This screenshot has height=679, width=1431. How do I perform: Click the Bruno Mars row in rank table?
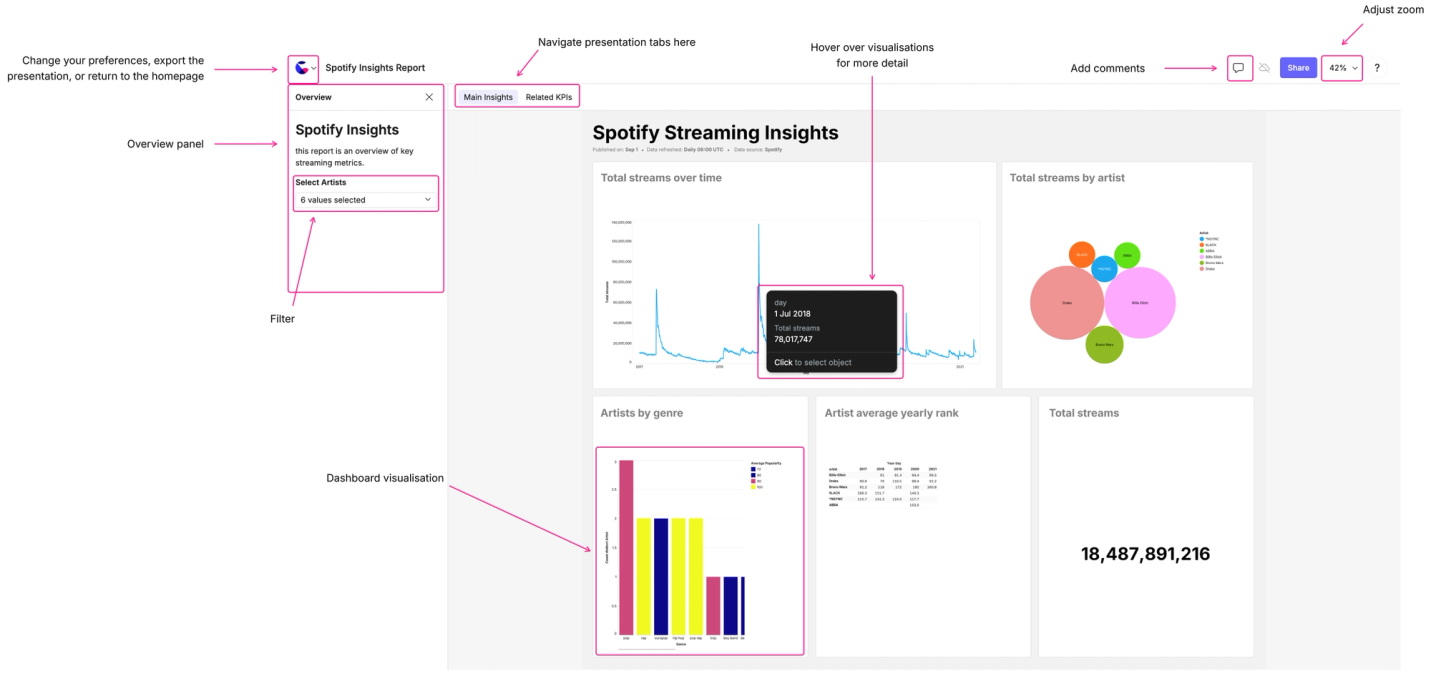click(882, 487)
